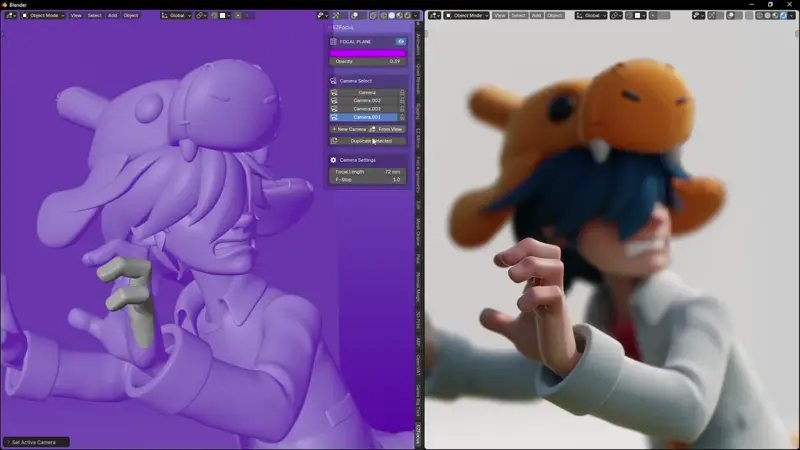Click From View button
The height and width of the screenshot is (450, 800).
(387, 129)
